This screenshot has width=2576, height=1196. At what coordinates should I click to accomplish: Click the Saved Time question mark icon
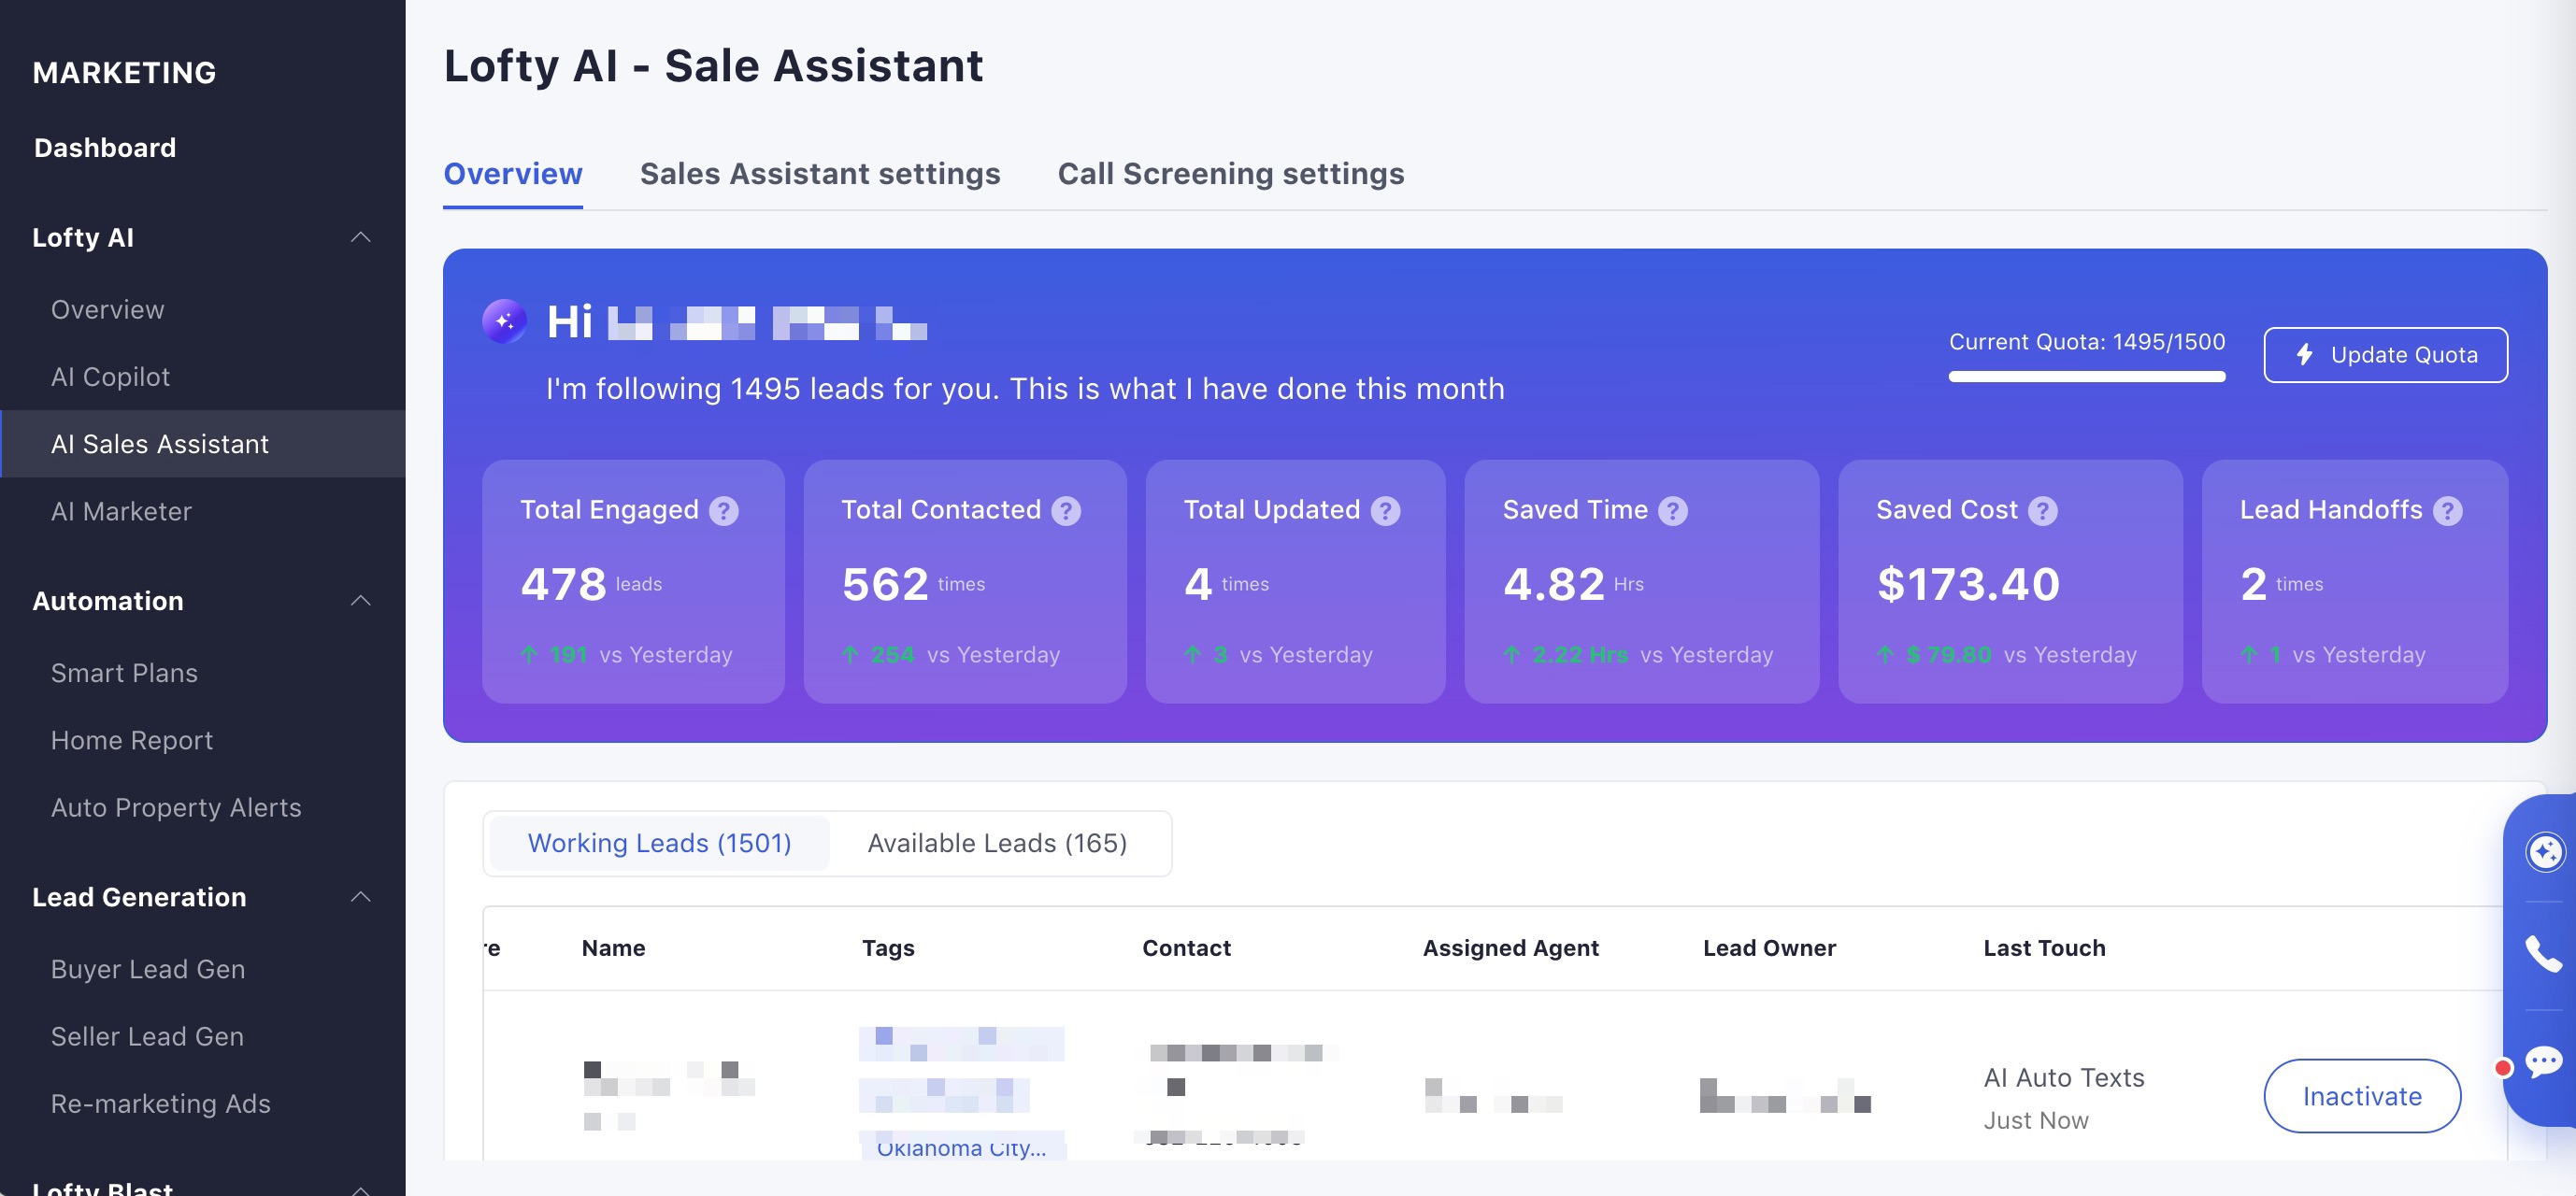tap(1671, 511)
